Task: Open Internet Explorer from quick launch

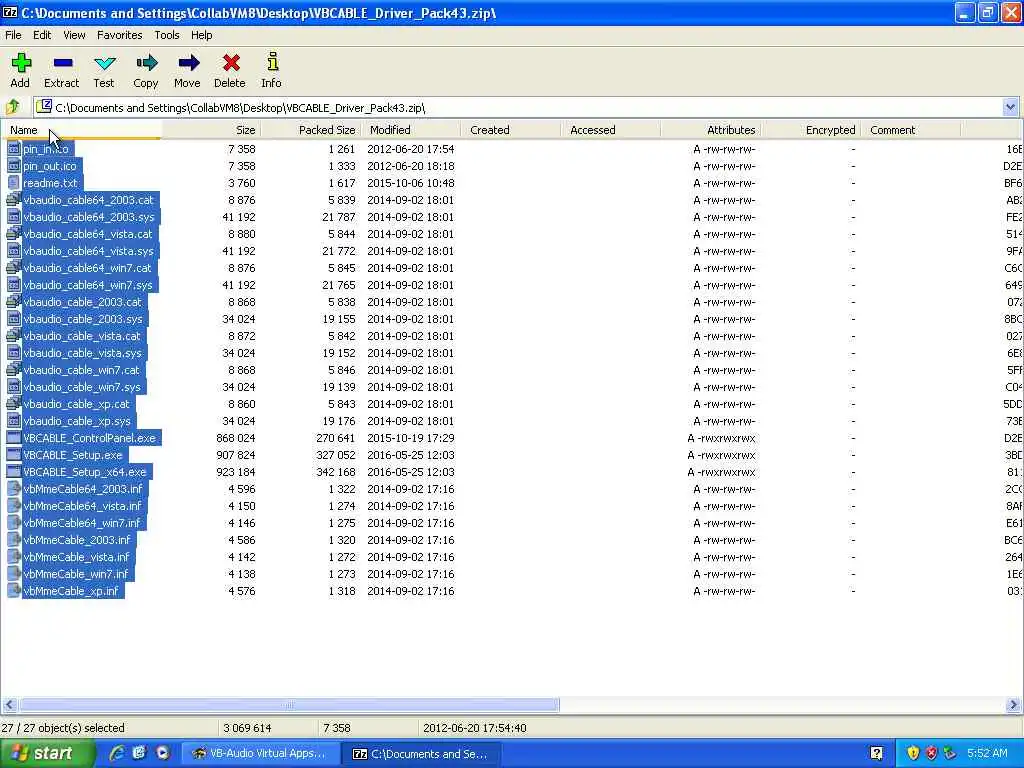Action: coord(117,753)
